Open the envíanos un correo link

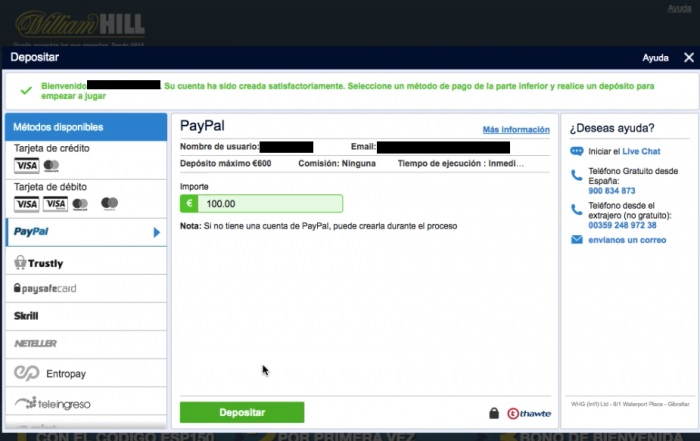(x=627, y=240)
